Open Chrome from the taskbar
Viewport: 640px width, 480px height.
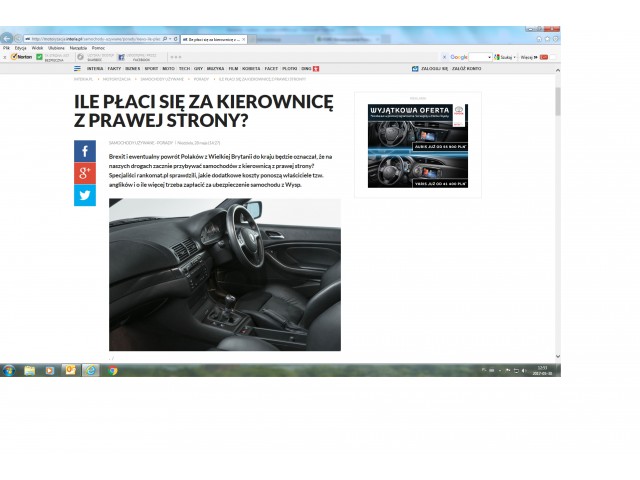113,370
